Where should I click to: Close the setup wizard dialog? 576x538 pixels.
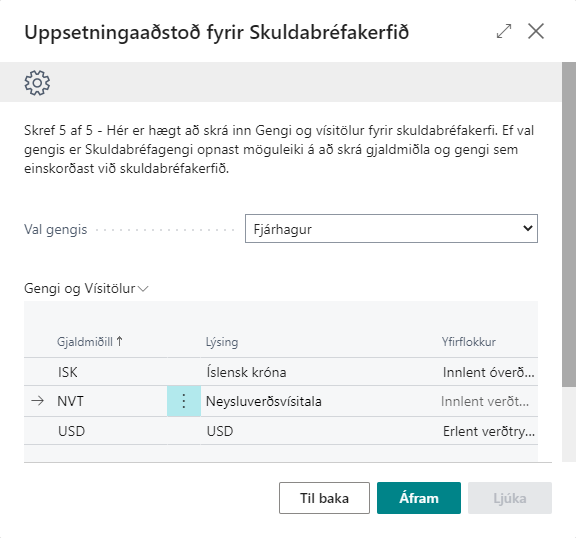536,31
